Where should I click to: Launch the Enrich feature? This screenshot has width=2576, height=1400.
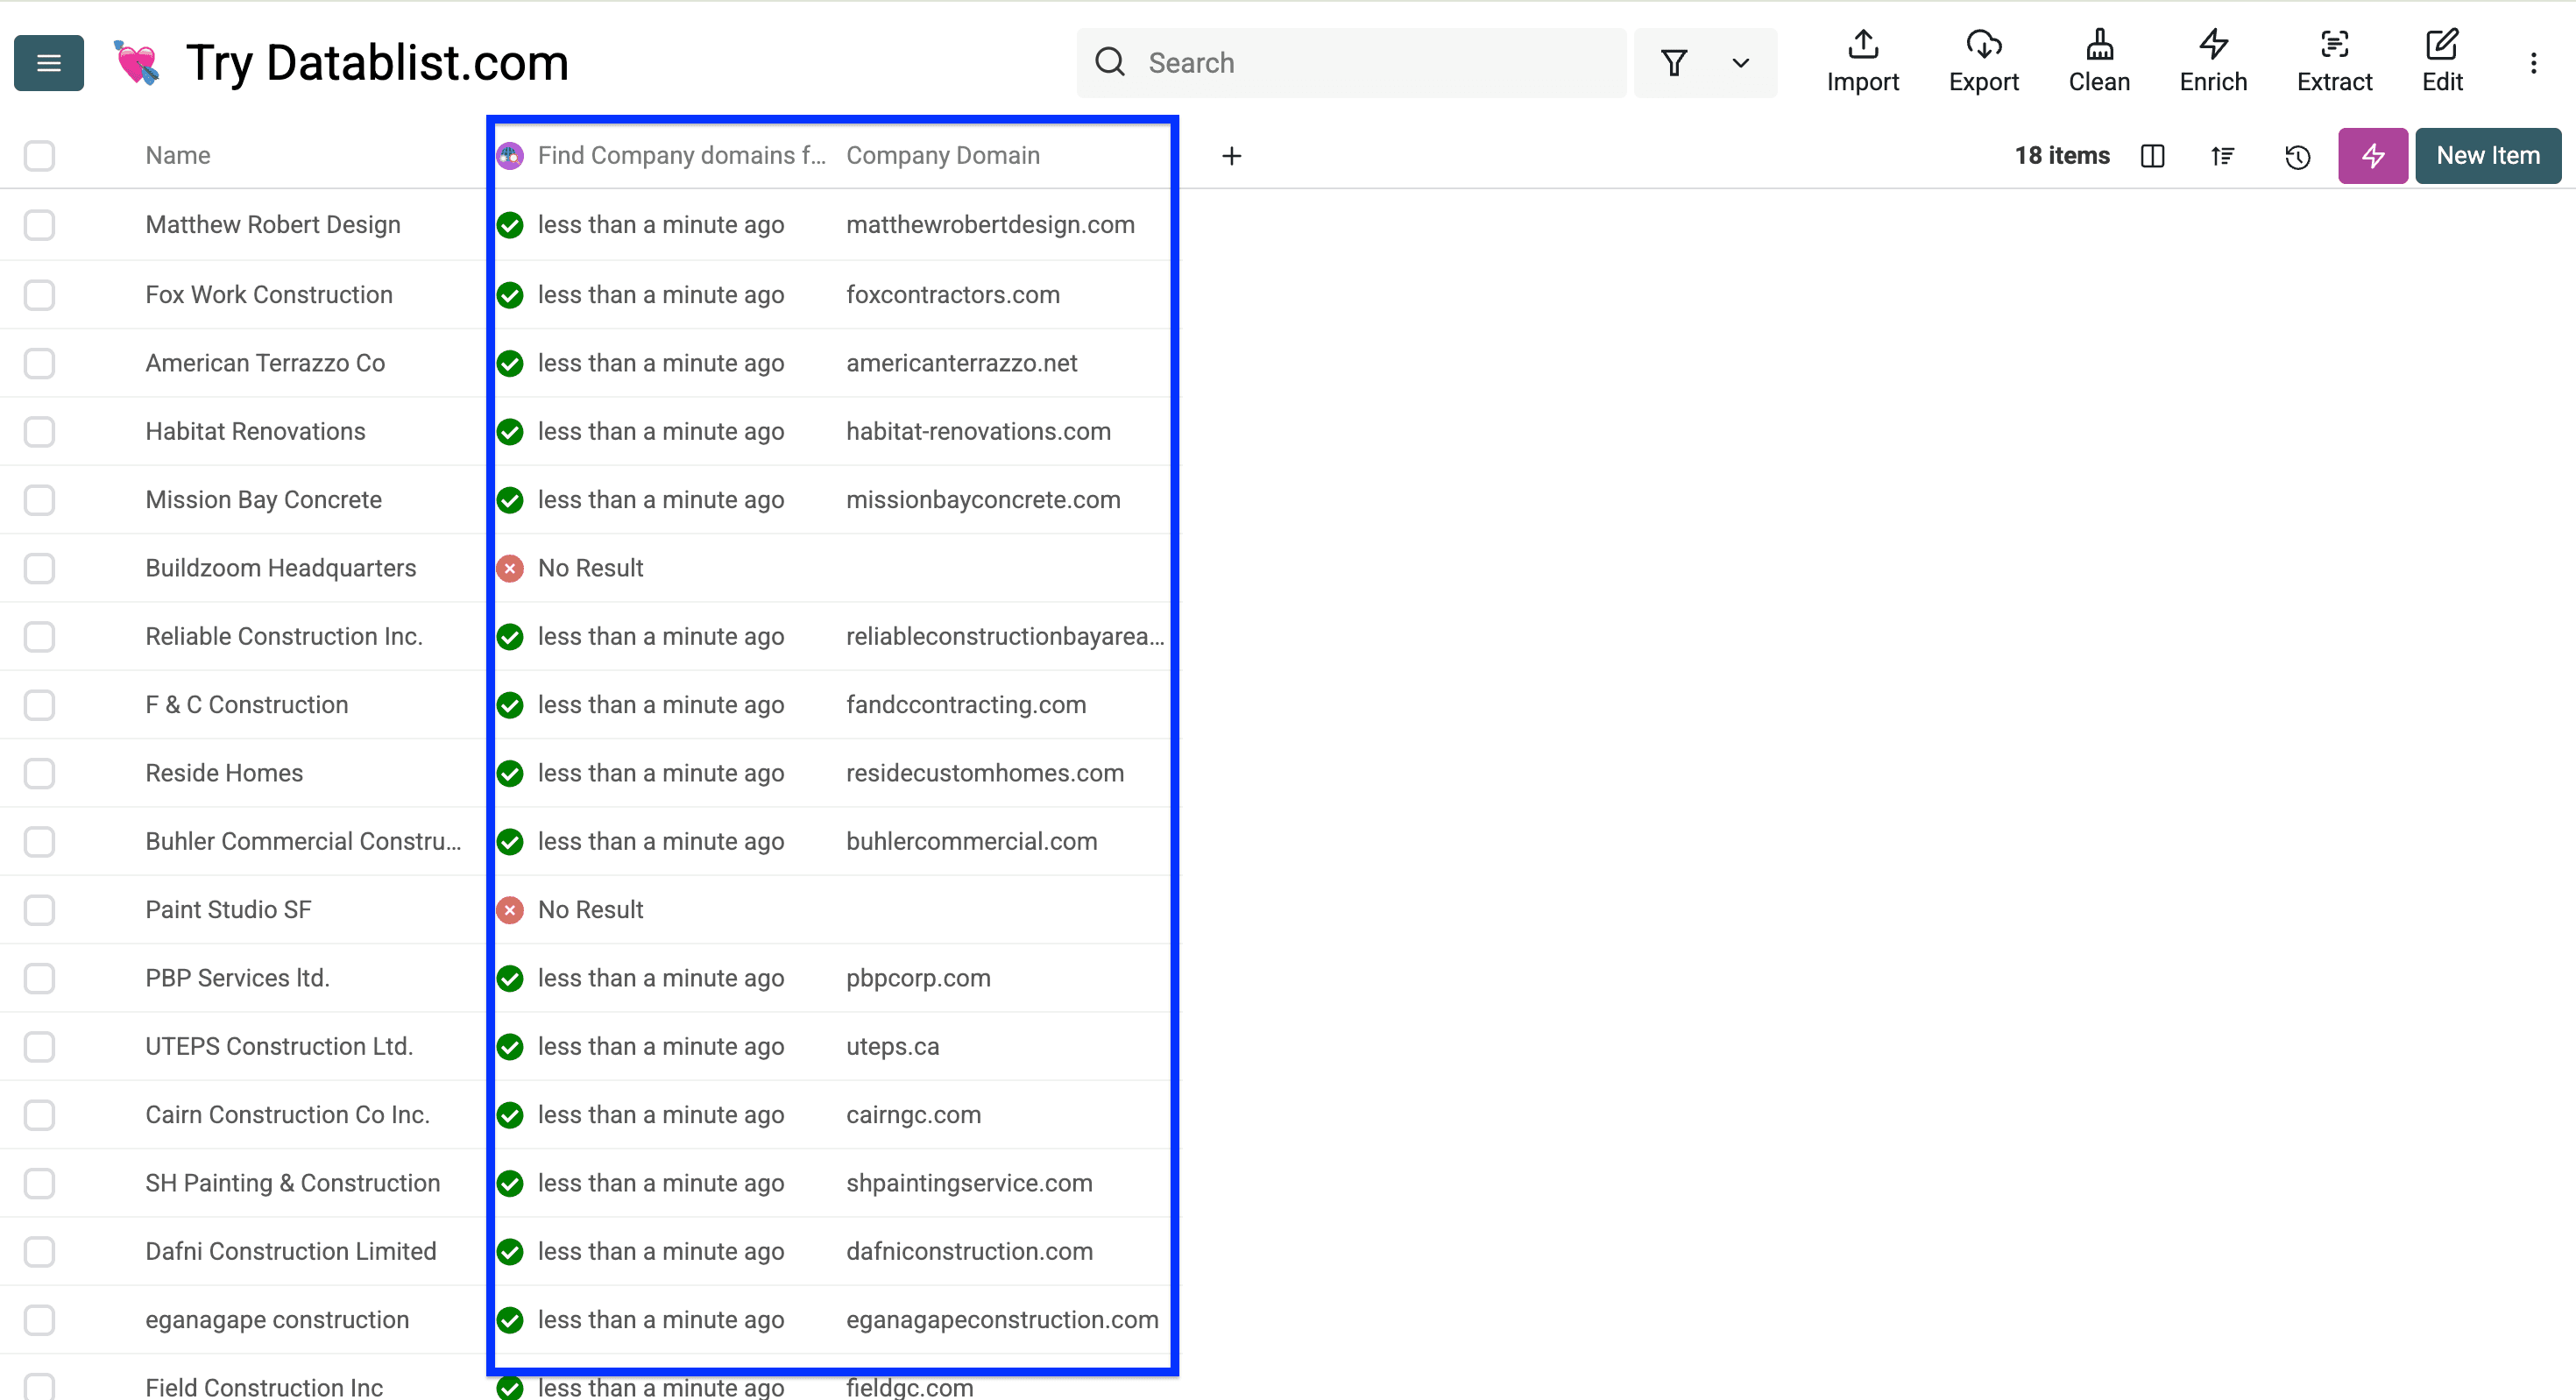point(2212,62)
